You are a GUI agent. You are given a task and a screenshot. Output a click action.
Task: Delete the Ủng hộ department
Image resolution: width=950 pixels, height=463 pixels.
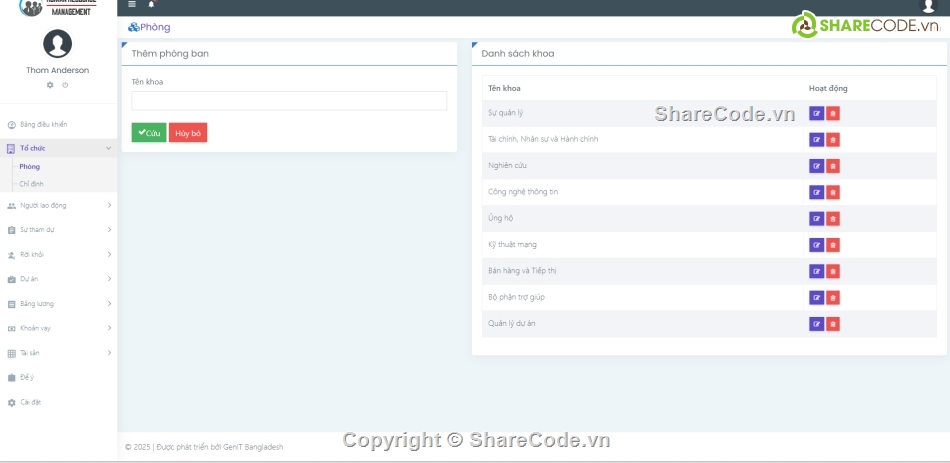point(832,219)
